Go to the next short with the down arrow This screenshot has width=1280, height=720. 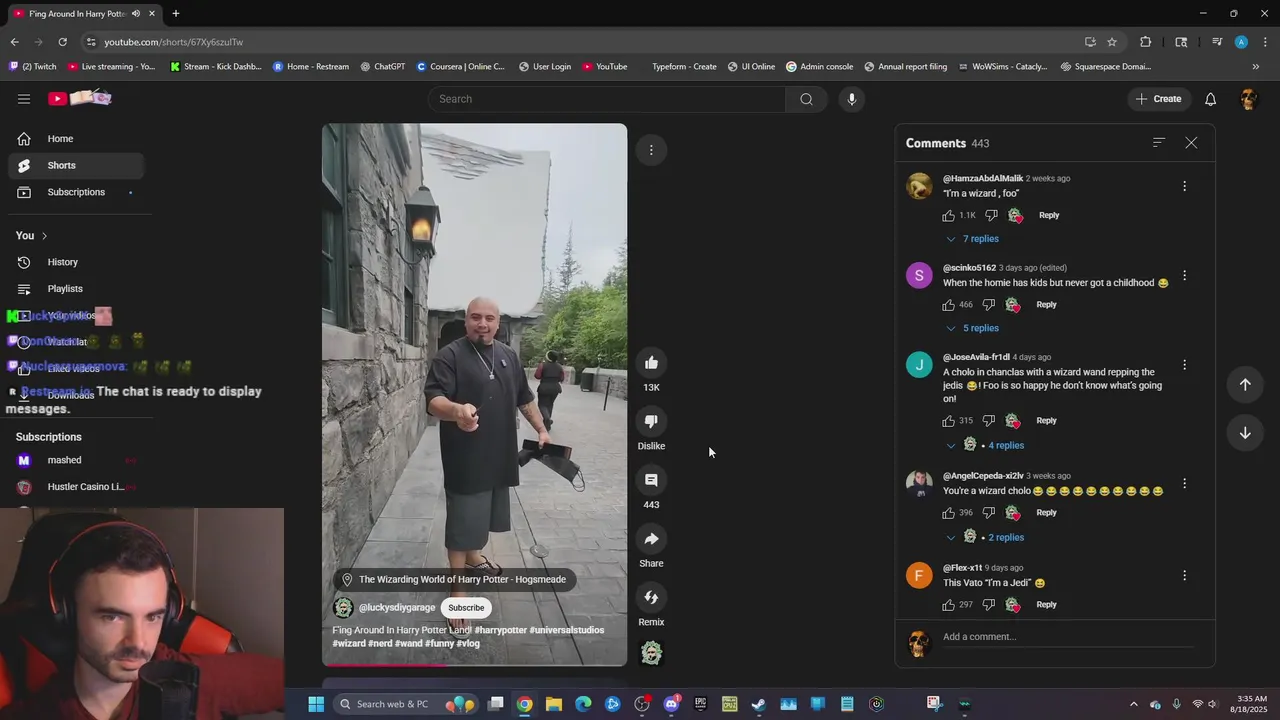pos(1245,433)
